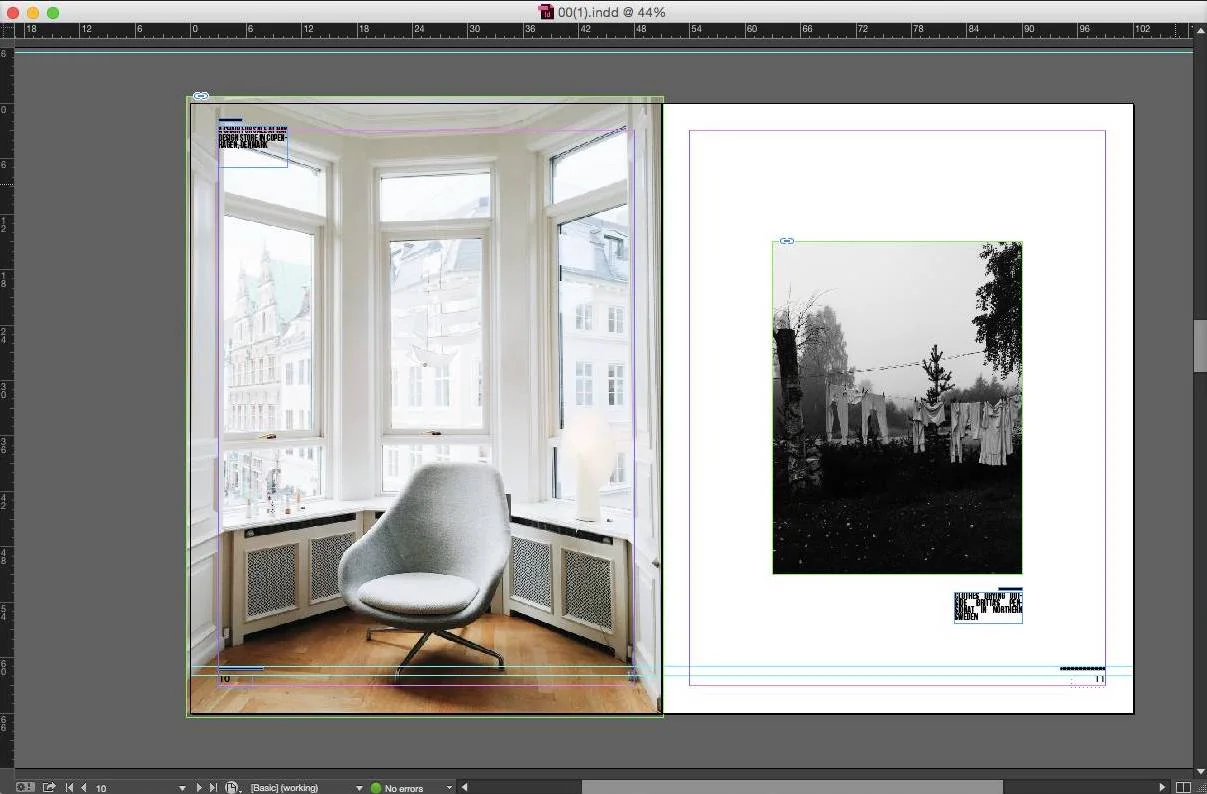Image resolution: width=1207 pixels, height=794 pixels.
Task: Click the horizontal scrollbar right arrow
Action: point(1162,788)
